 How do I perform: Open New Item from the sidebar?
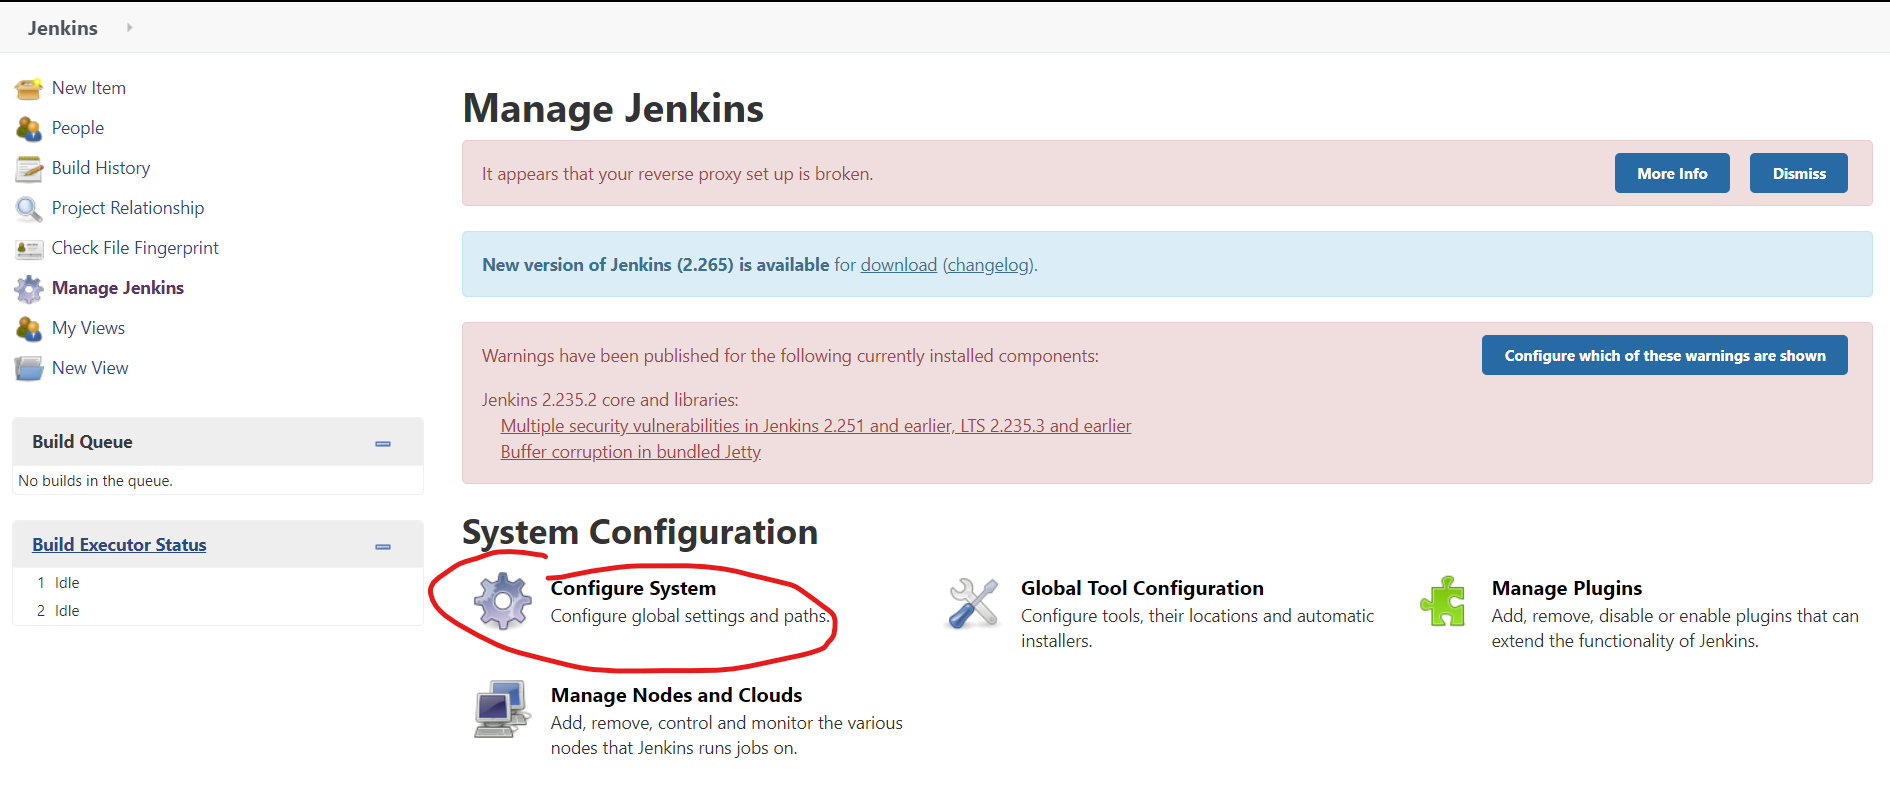click(x=89, y=88)
